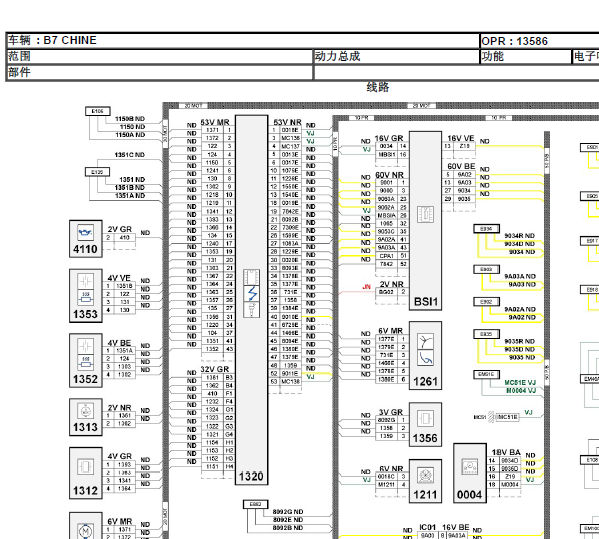Select splice box E120

tap(97, 172)
